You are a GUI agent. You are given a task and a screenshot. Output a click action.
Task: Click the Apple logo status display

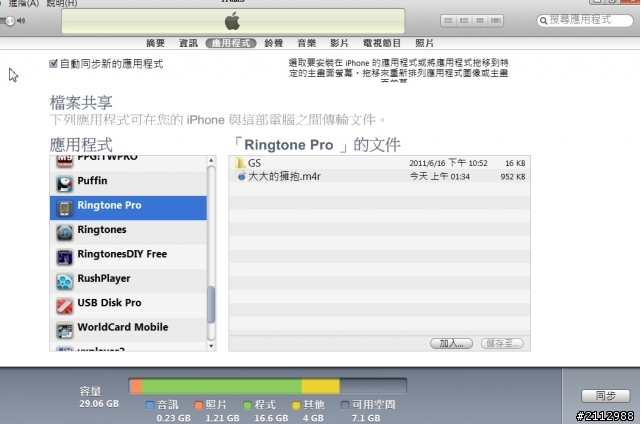233,21
